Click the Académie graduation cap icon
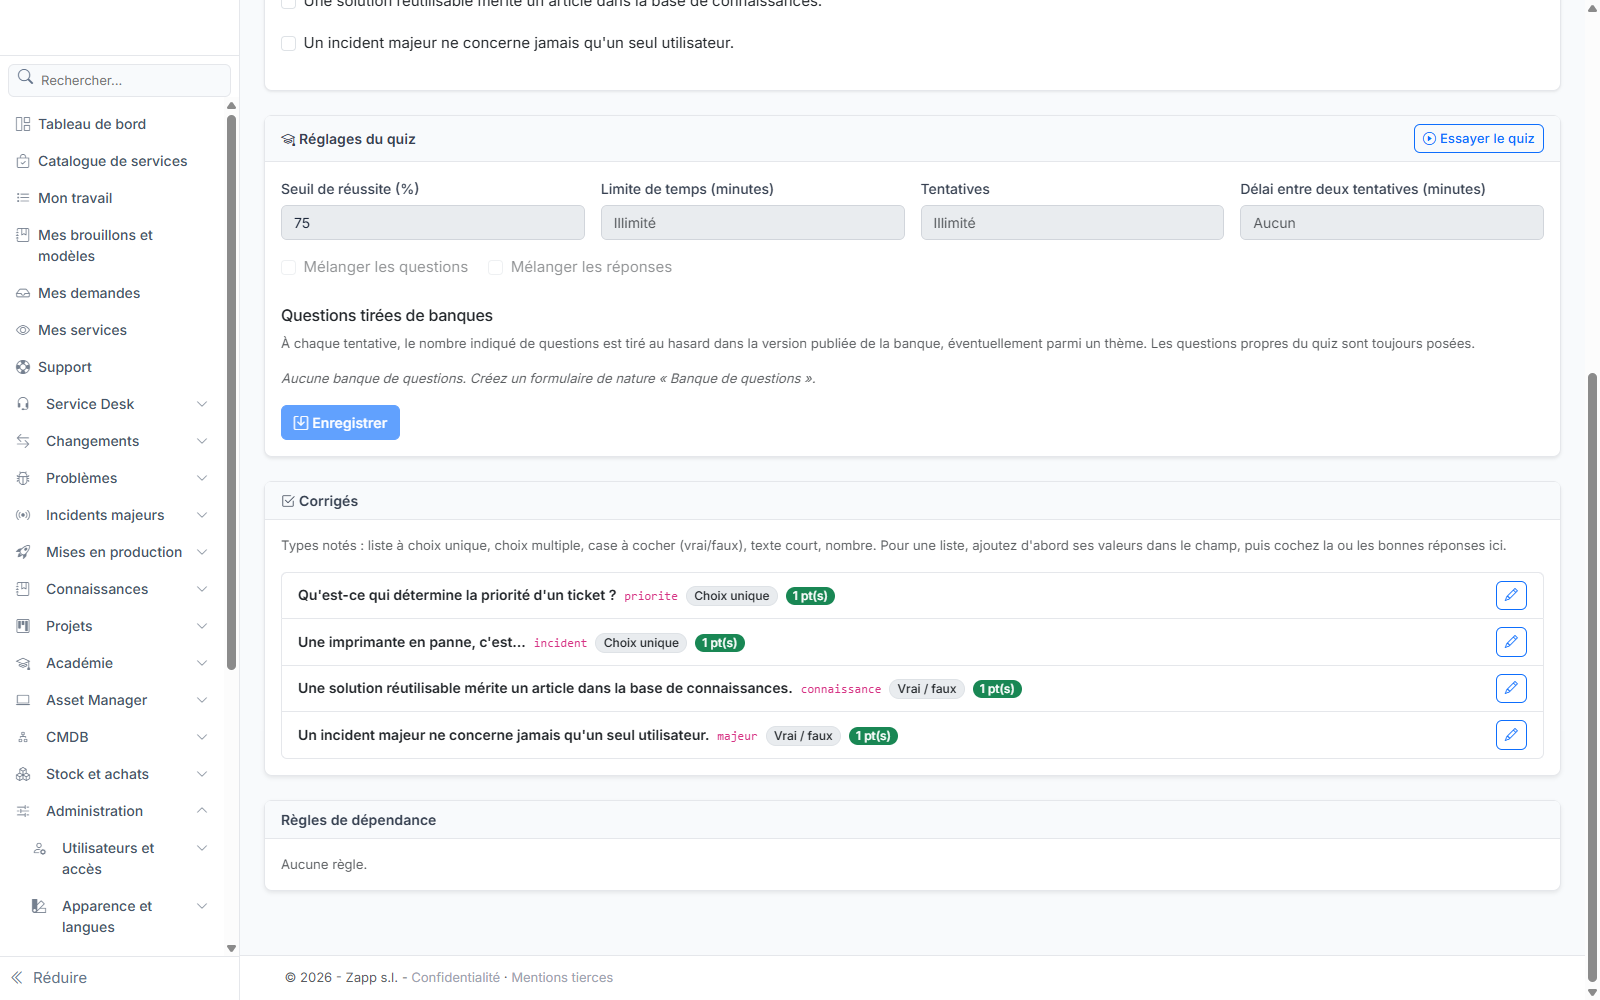 tap(23, 663)
